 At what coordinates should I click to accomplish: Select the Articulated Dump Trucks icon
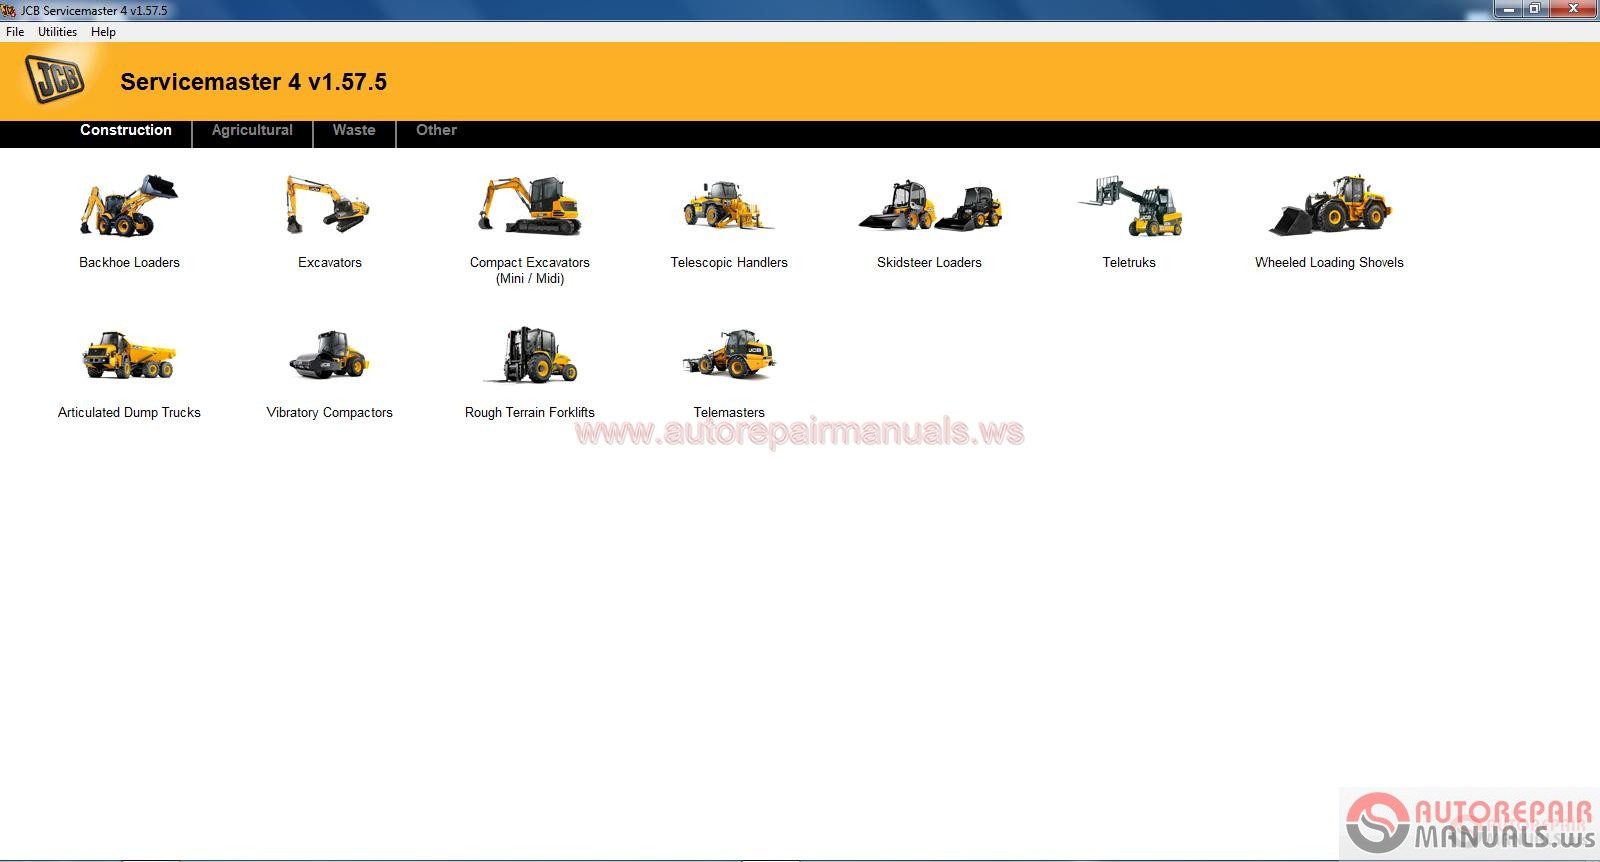[x=129, y=355]
